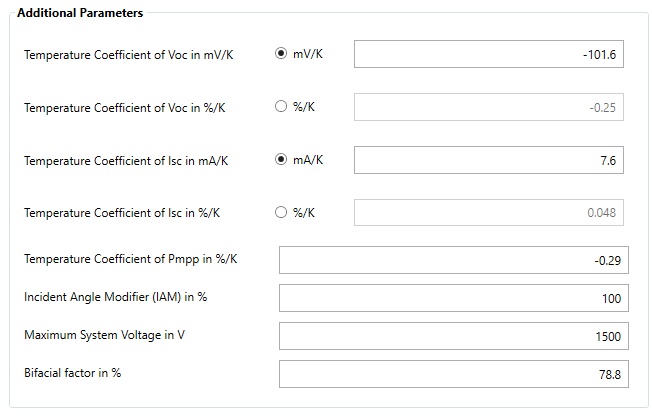Click the 'Temperature Coefficient of Isc in %/K' label
Viewport: 652px width, 418px height.
point(122,213)
